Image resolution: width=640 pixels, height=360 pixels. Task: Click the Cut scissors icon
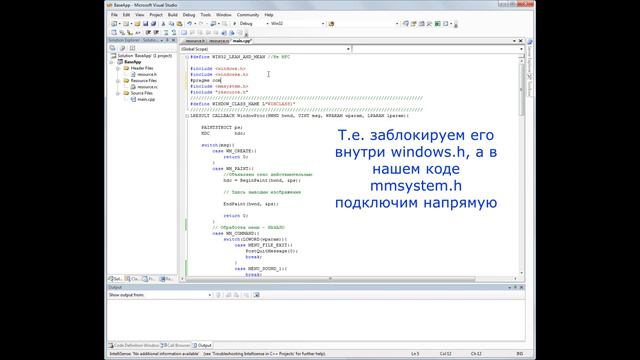click(x=163, y=24)
